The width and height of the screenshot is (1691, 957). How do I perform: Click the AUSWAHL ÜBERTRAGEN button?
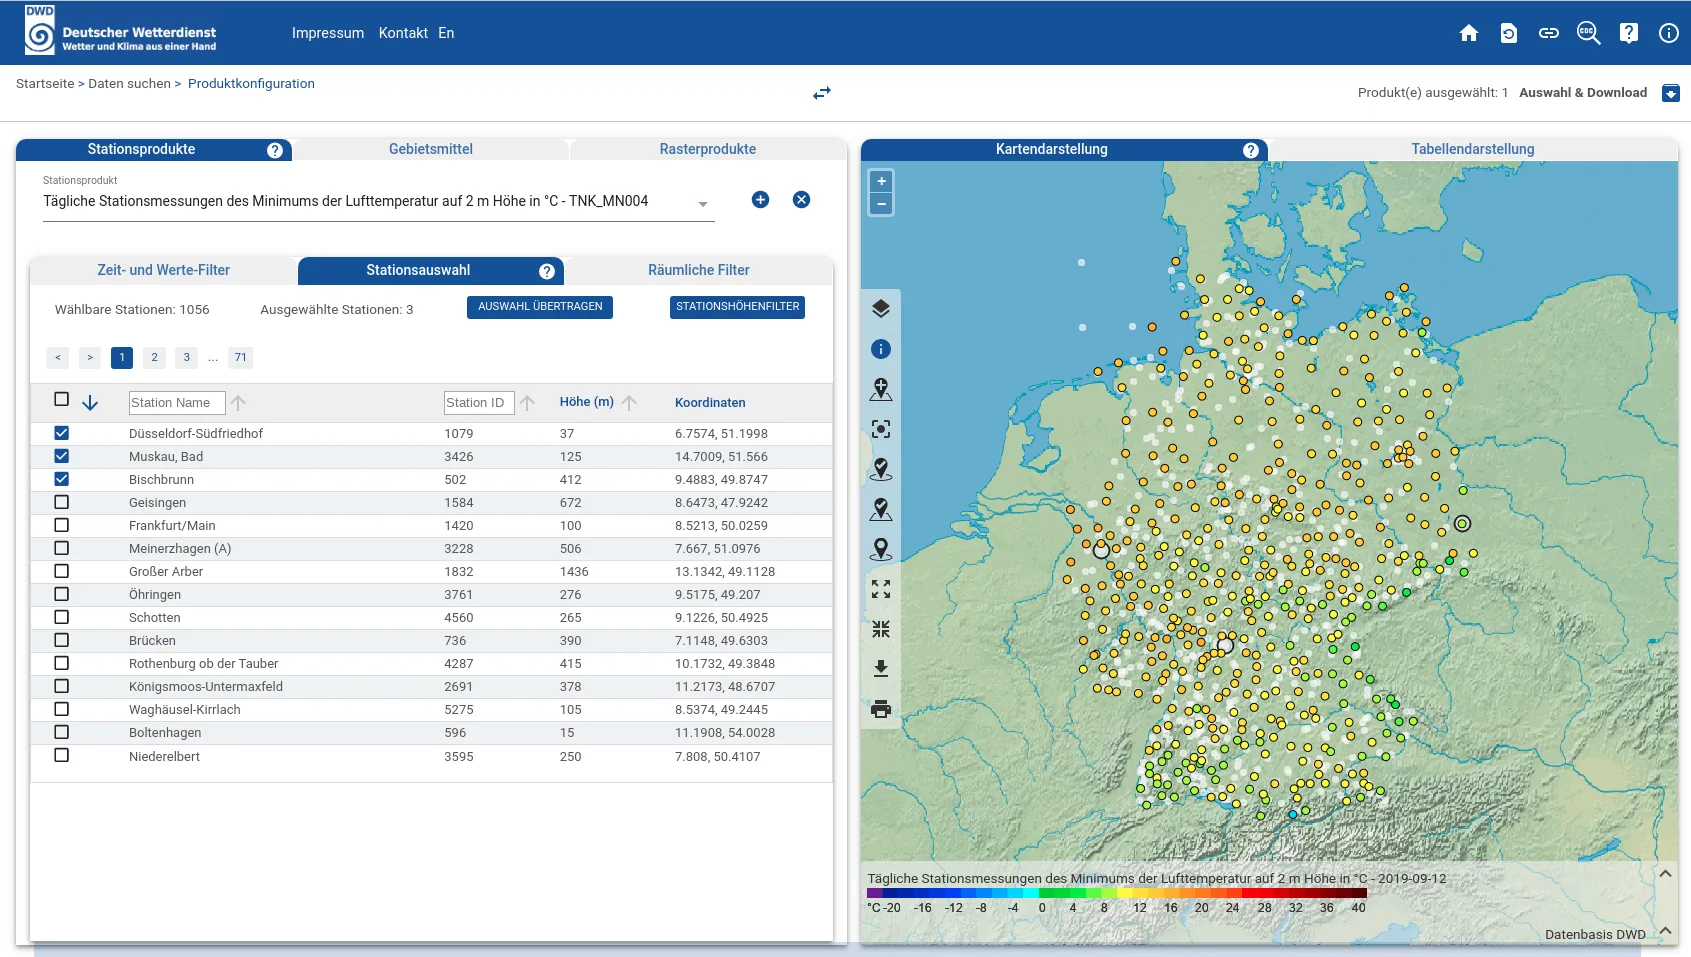[540, 307]
